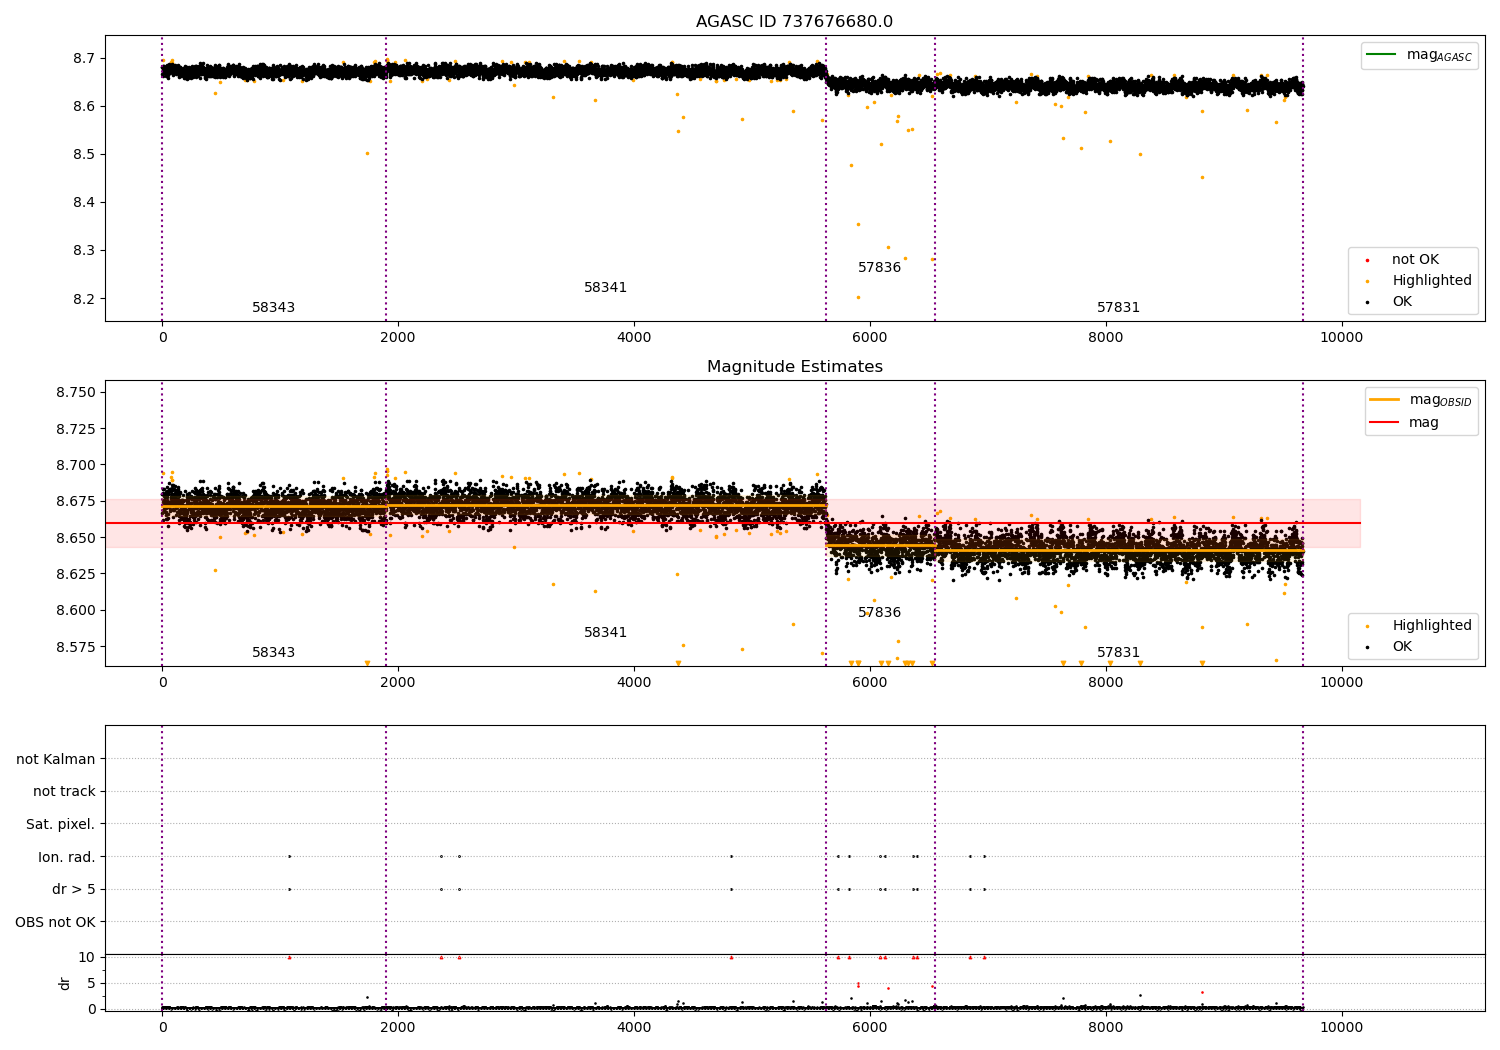1500x1050 pixels.
Task: Click observation label 57831 in the Magnitude Estimates plot
Action: 1118,653
